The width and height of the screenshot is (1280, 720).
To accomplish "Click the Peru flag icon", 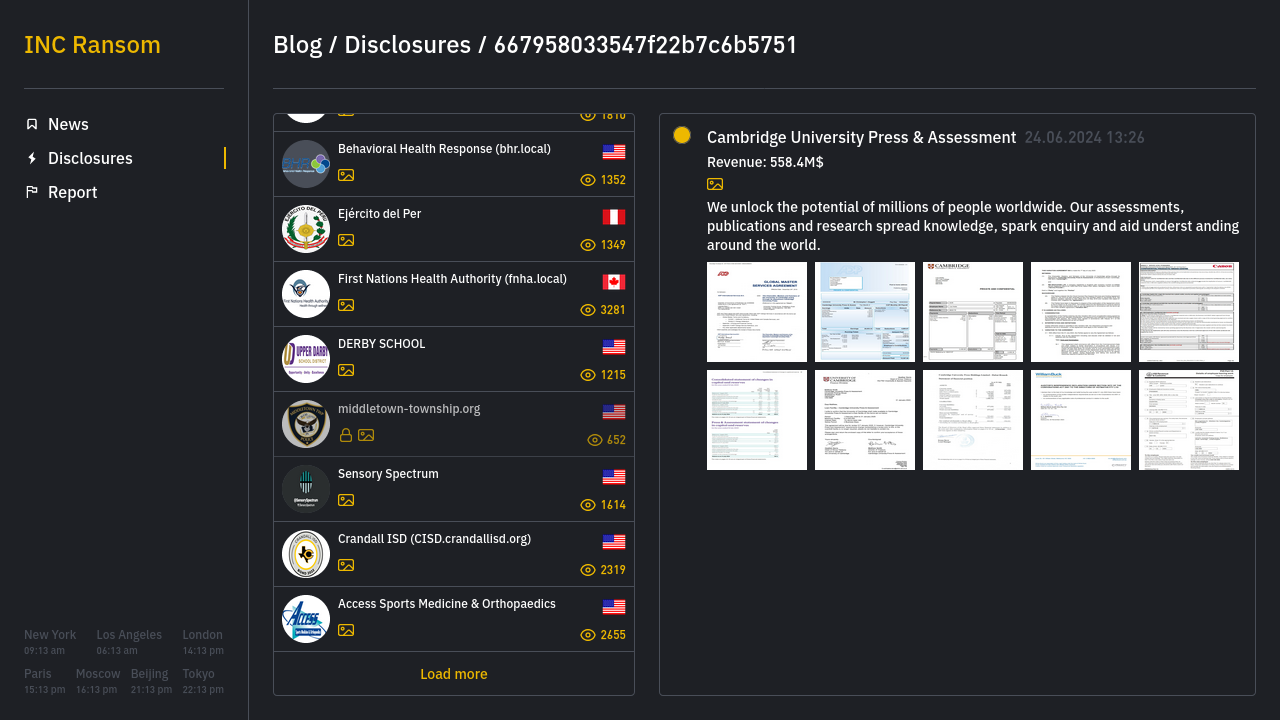I will click(614, 217).
